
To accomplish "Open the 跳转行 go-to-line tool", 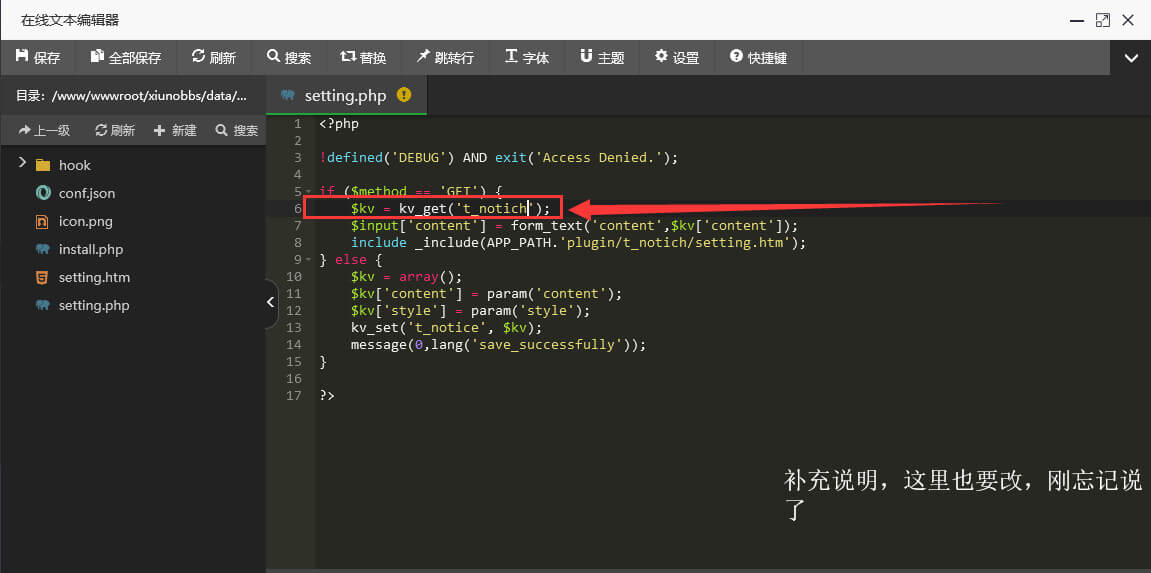I will coord(446,57).
